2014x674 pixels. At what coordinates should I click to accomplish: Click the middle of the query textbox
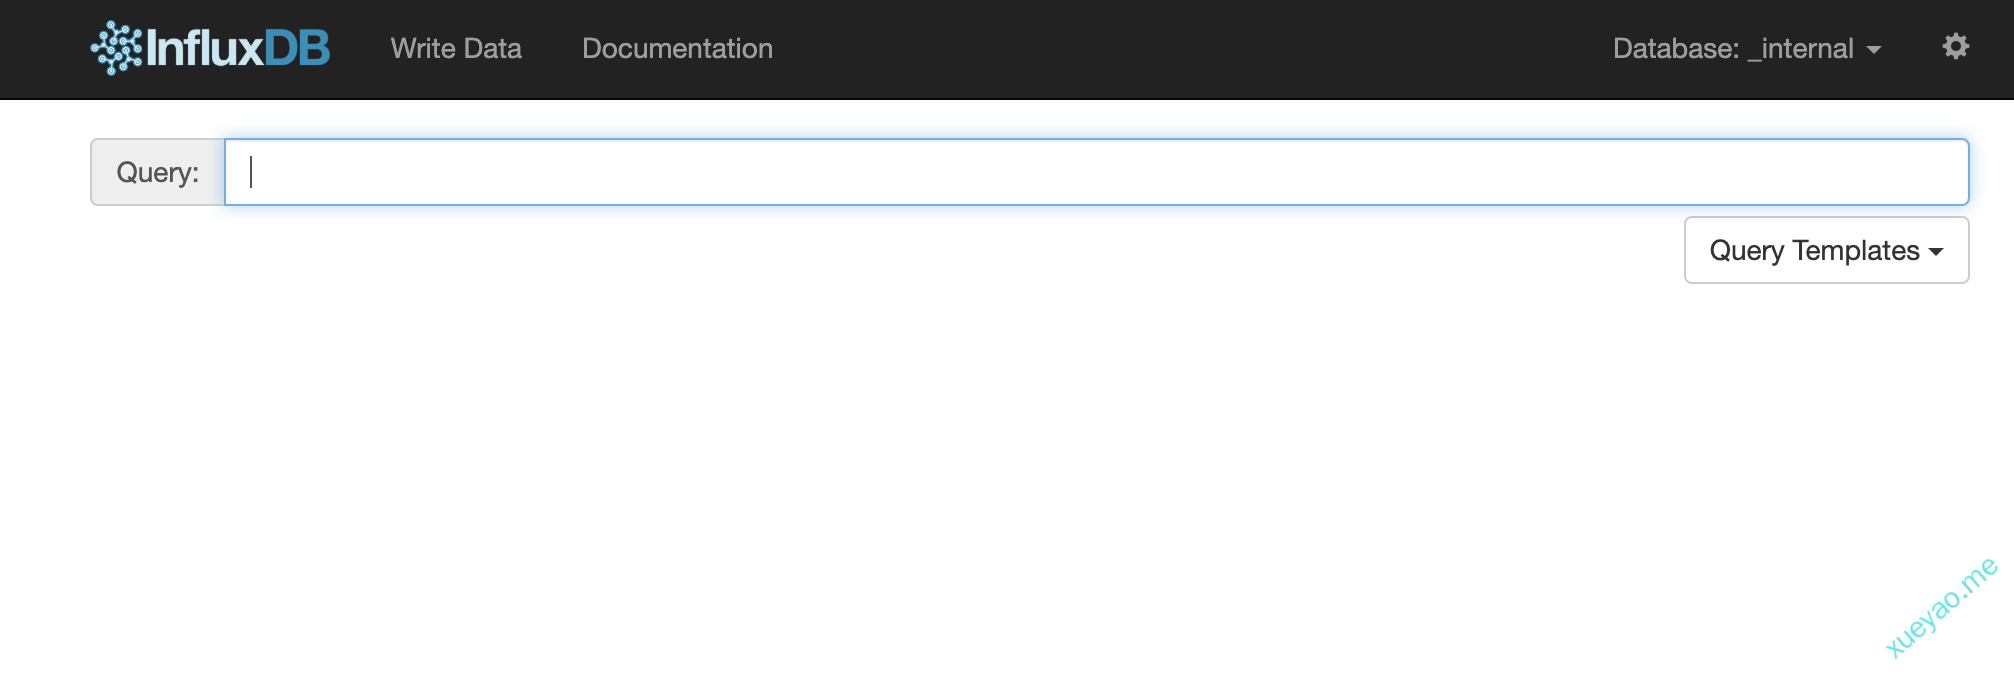pos(1096,172)
